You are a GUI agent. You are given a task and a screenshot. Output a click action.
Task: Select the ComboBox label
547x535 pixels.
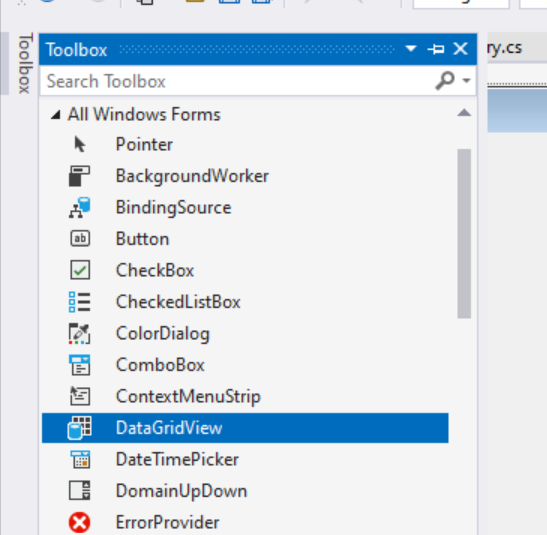[x=160, y=365]
